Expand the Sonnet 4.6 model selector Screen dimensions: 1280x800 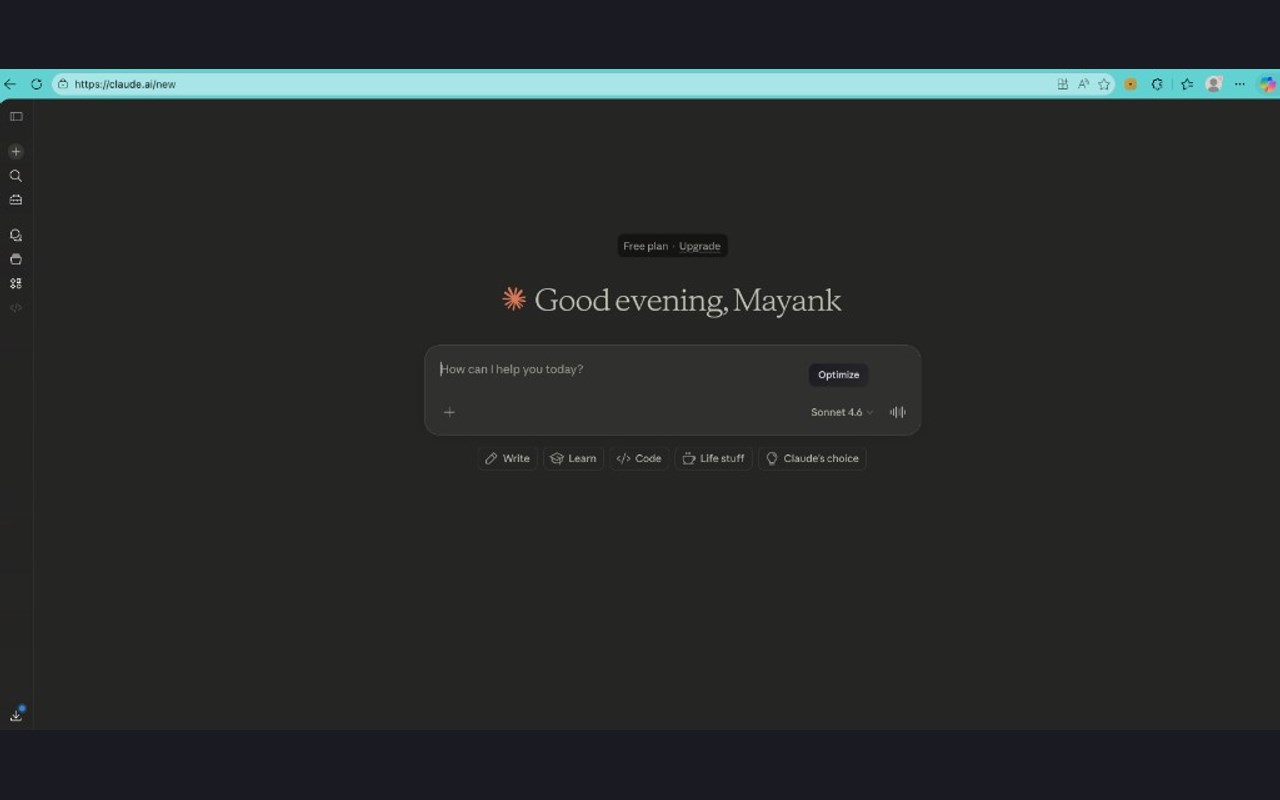pos(841,412)
